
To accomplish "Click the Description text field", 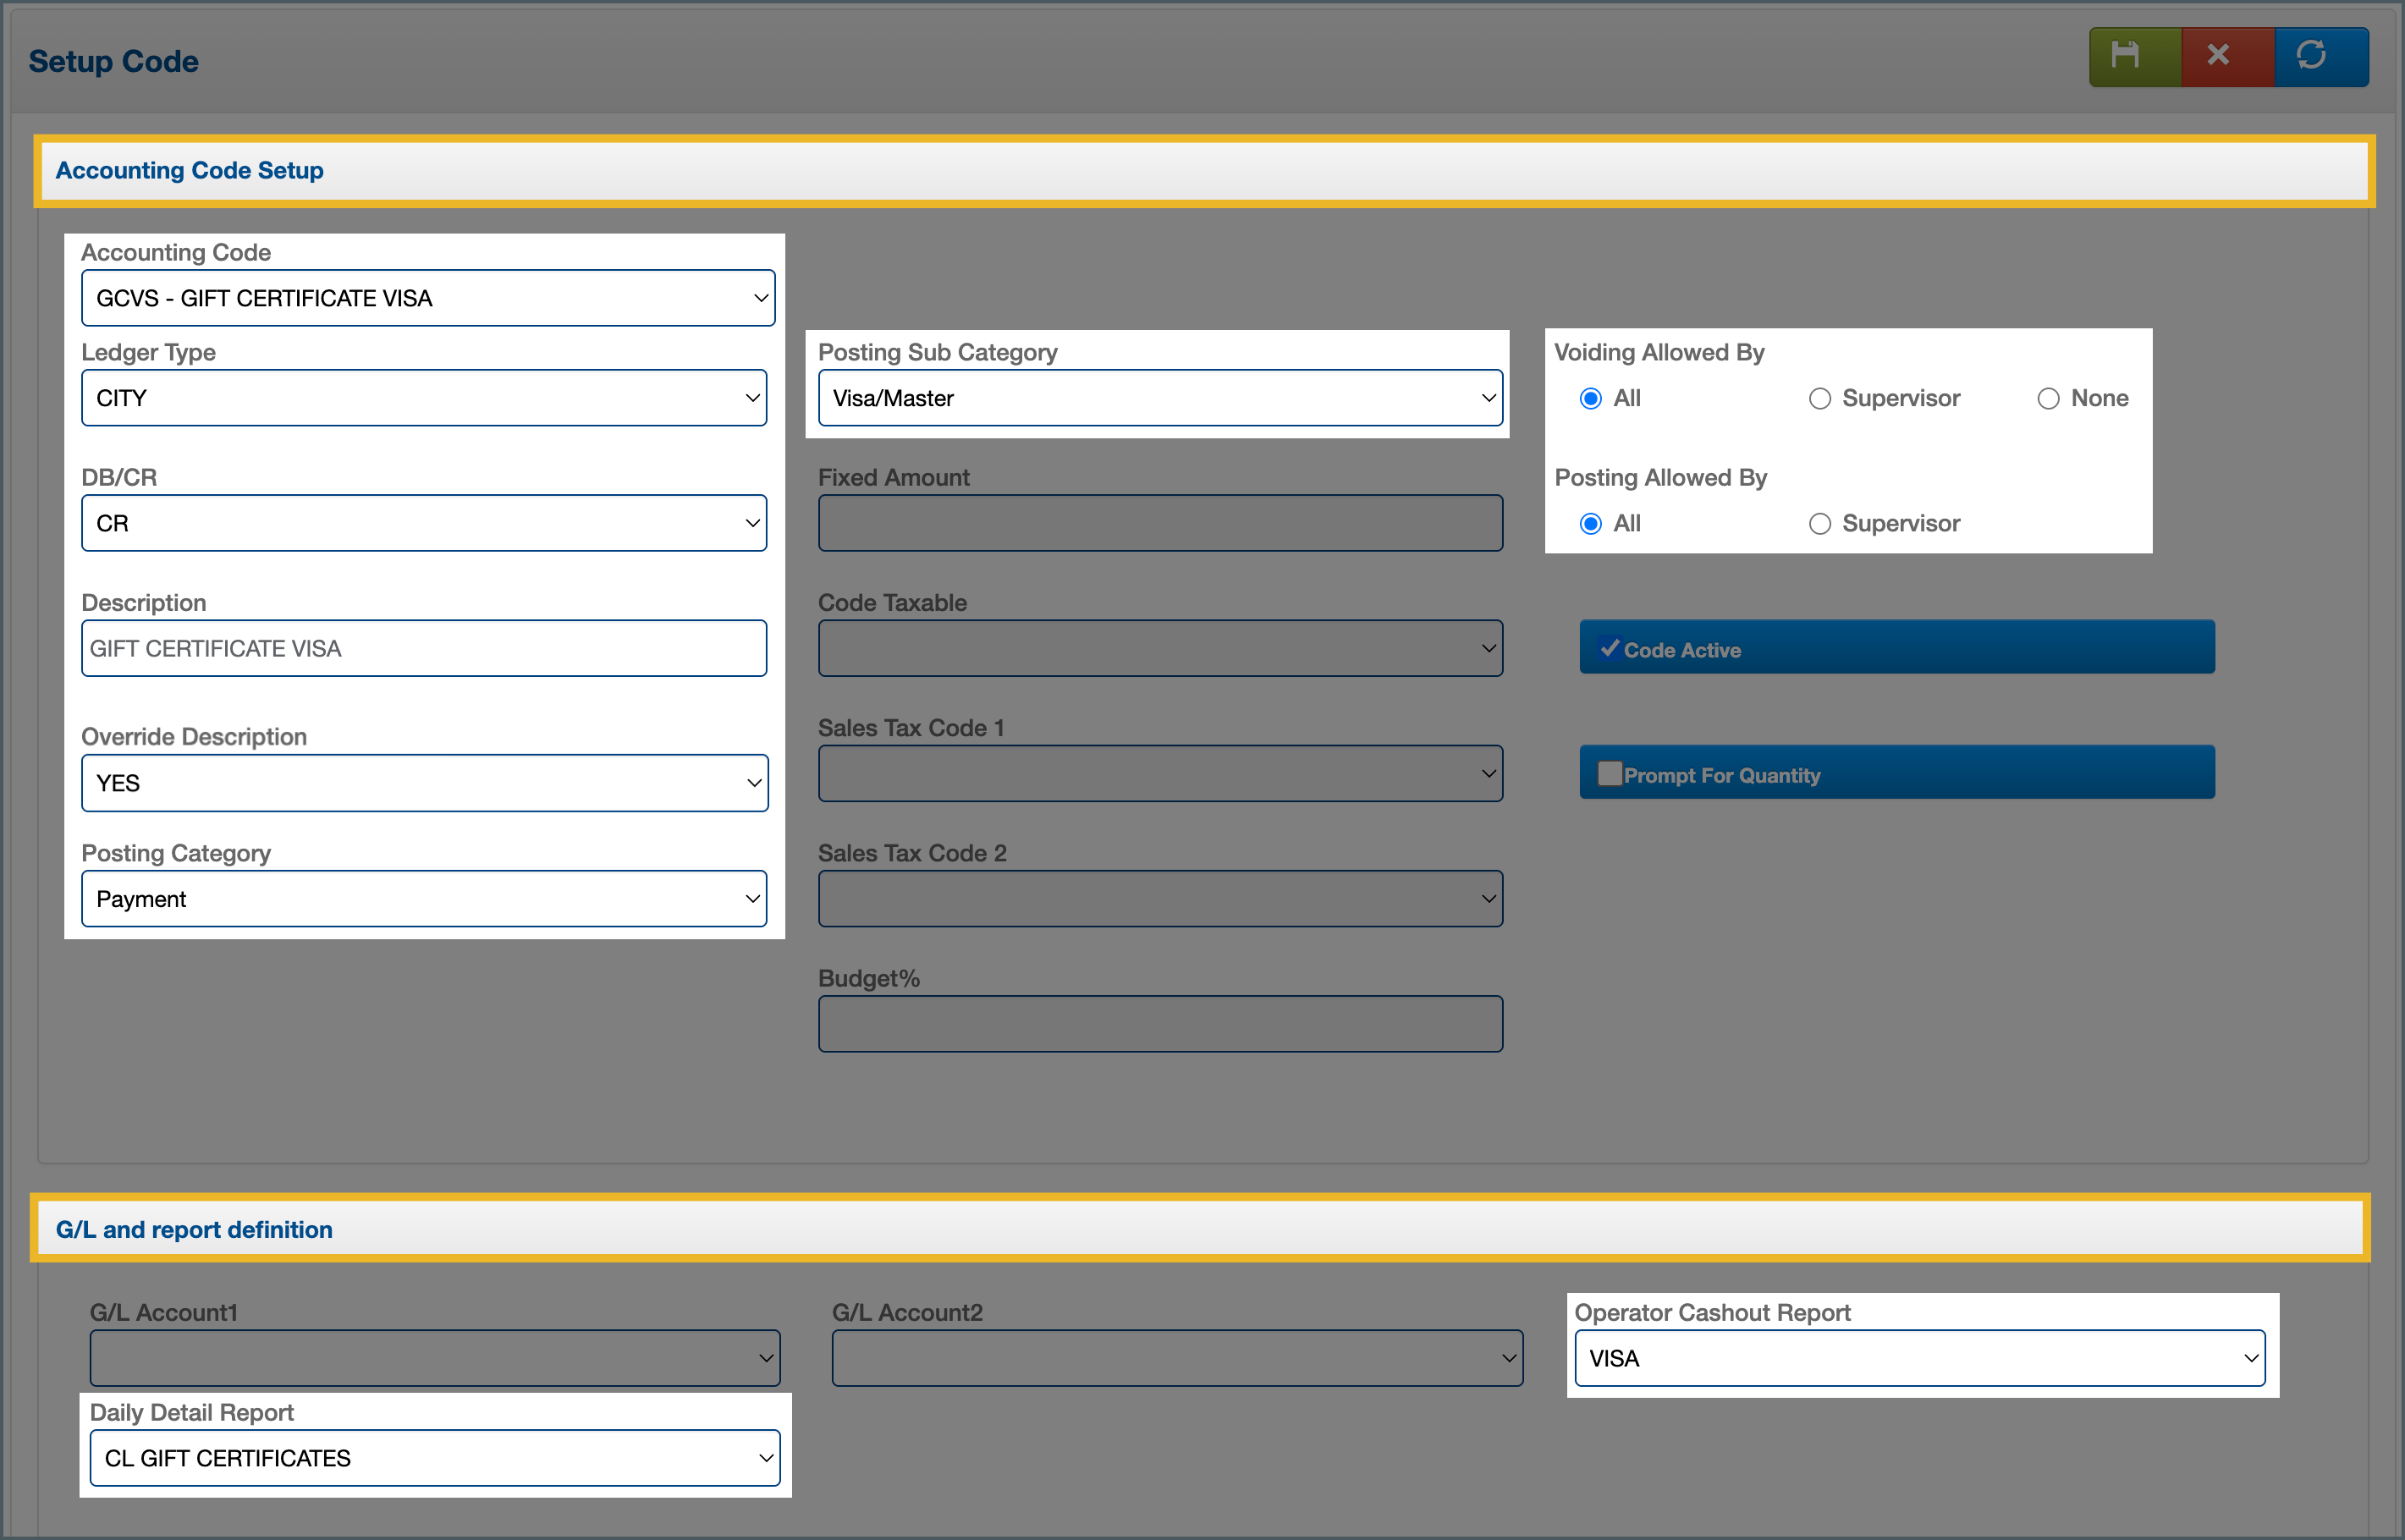I will (x=423, y=648).
